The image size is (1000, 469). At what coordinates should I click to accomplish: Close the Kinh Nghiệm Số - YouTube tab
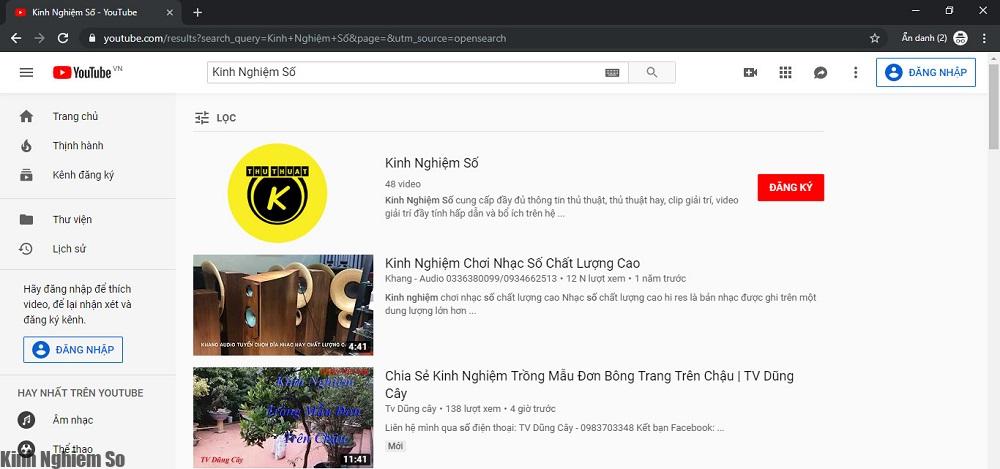pos(168,12)
